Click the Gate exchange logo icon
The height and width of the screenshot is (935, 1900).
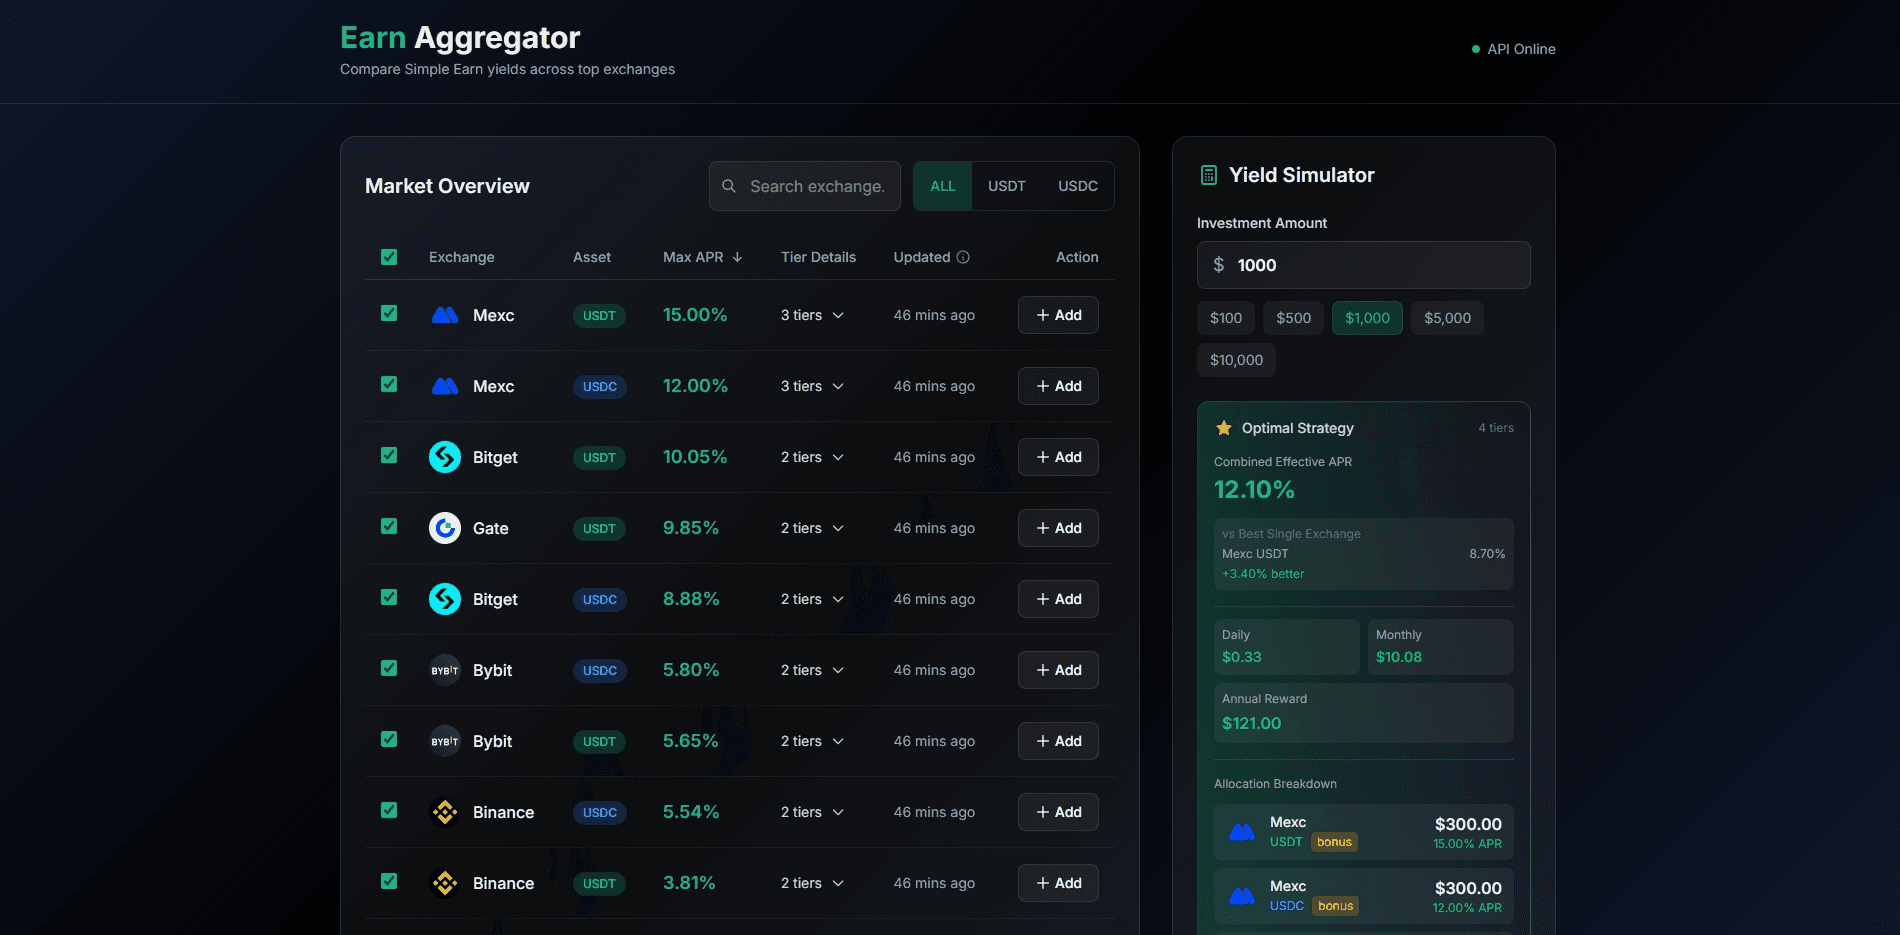click(444, 528)
